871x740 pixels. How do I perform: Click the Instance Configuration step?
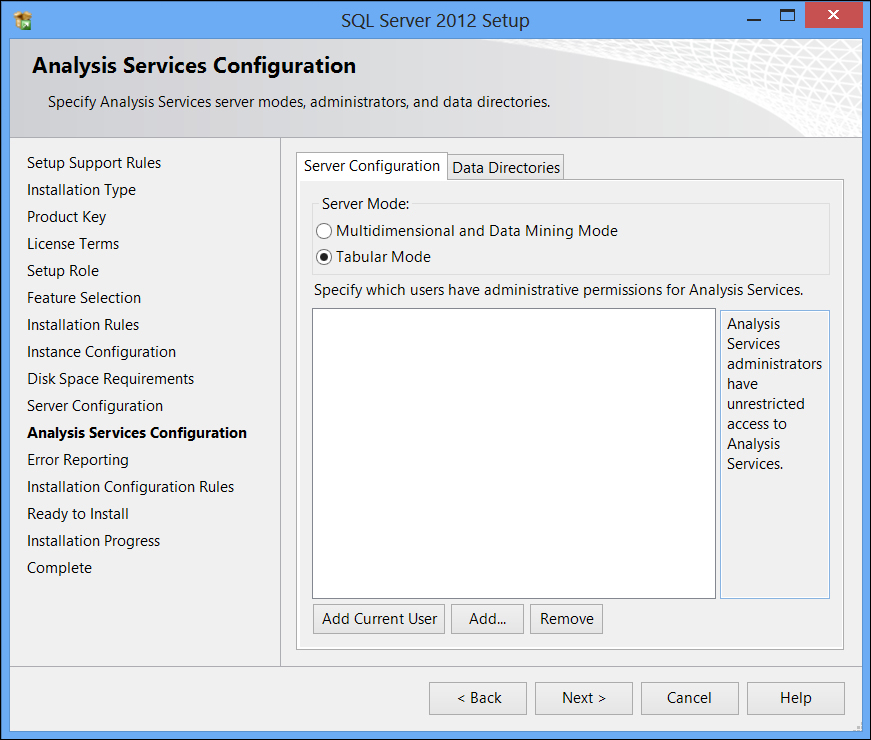[x=101, y=352]
